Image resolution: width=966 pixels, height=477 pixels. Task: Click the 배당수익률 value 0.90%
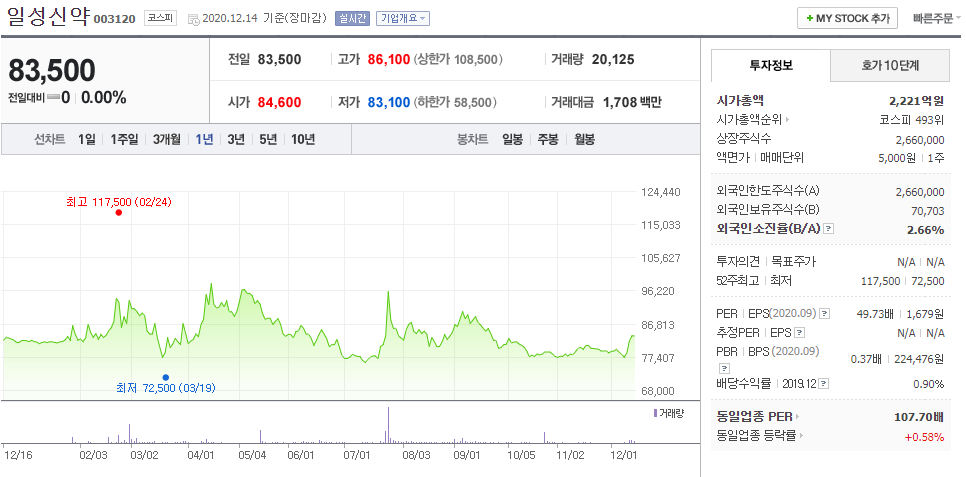(x=928, y=384)
